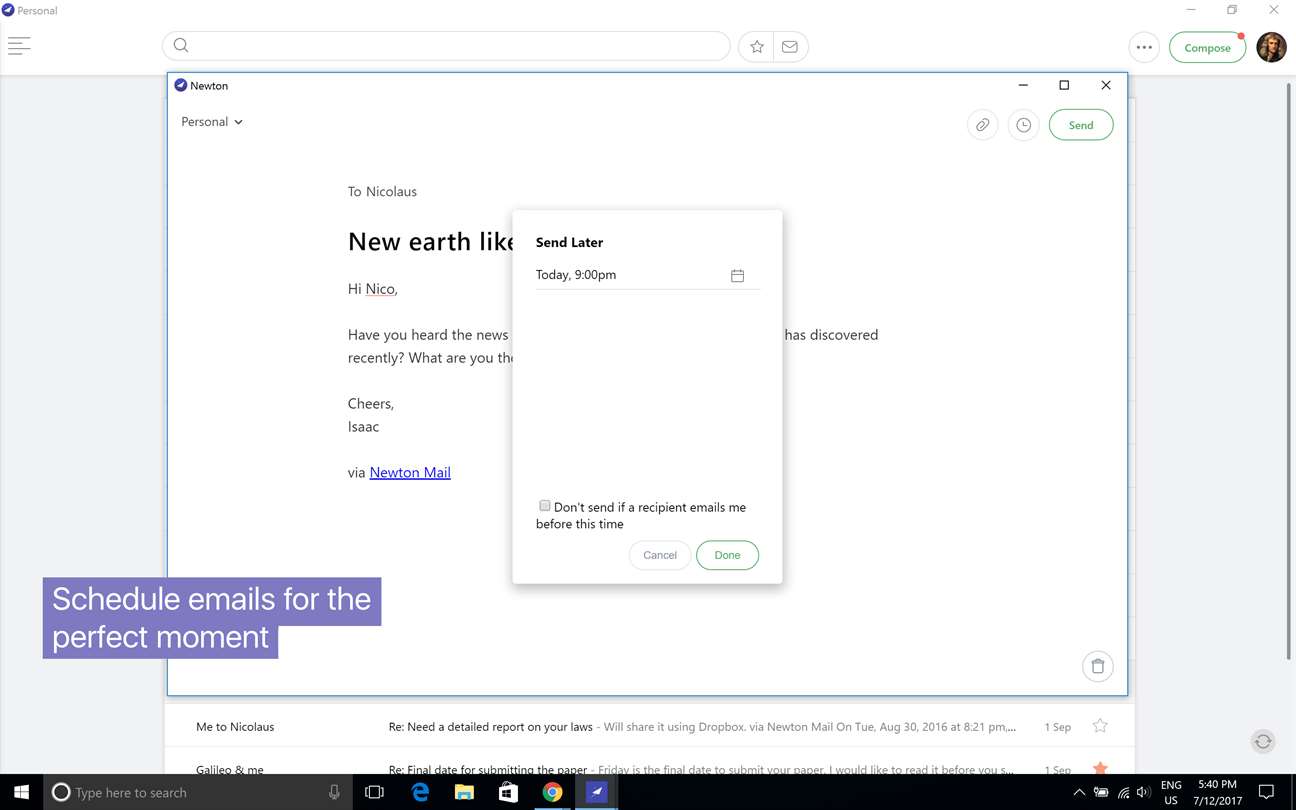Show hidden system tray icons chevron
The image size is (1296, 810).
[1079, 792]
